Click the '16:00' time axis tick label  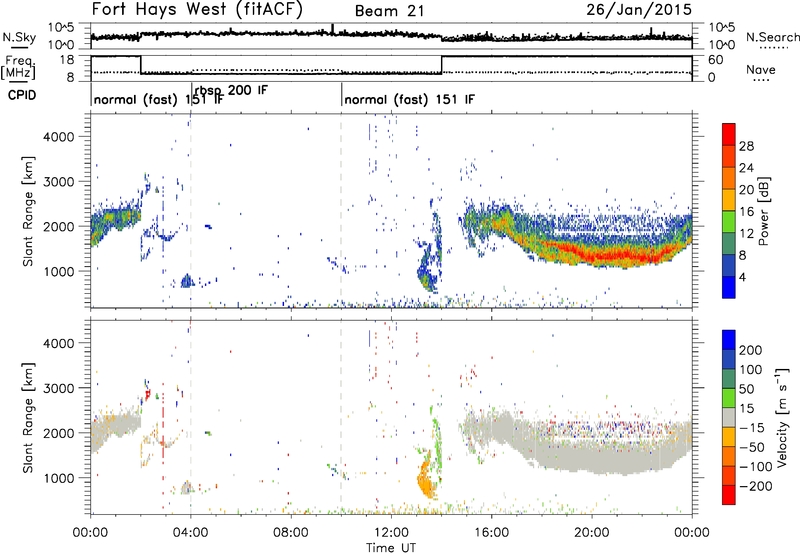491,533
